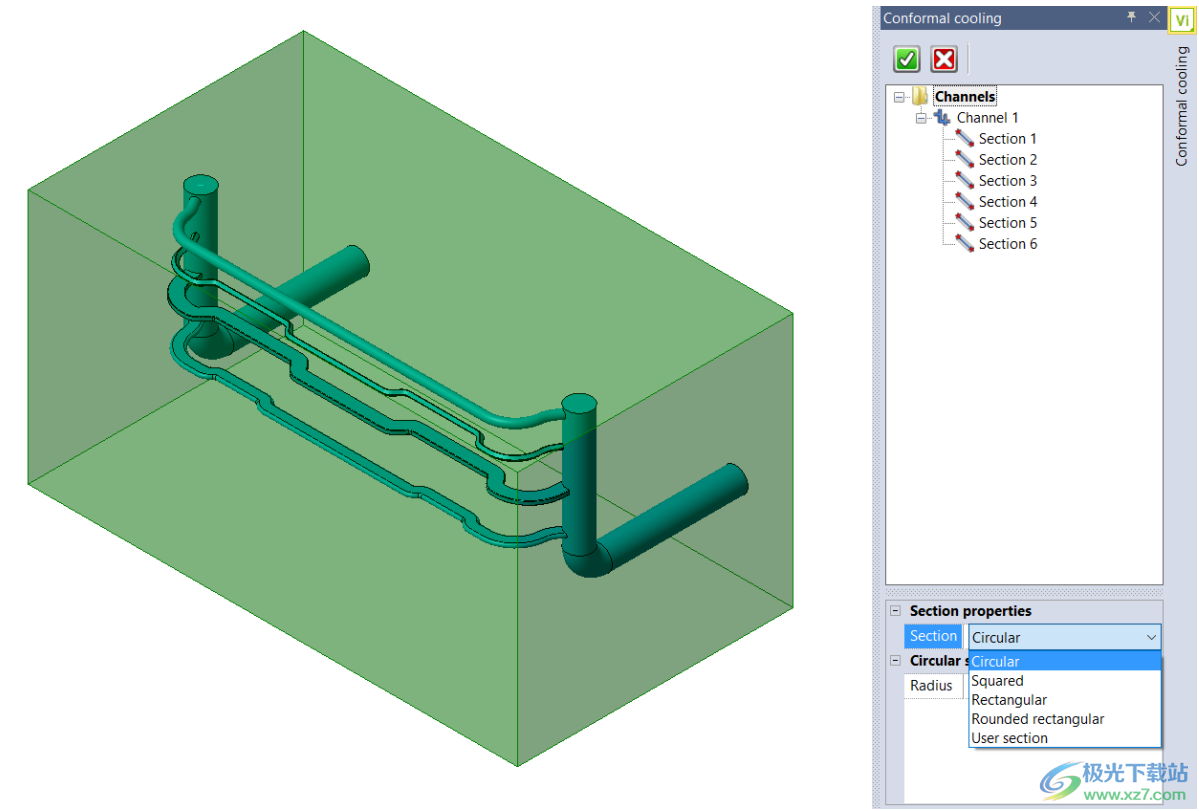The image size is (1199, 811).
Task: Click the Section 1 line icon
Action: pos(964,138)
